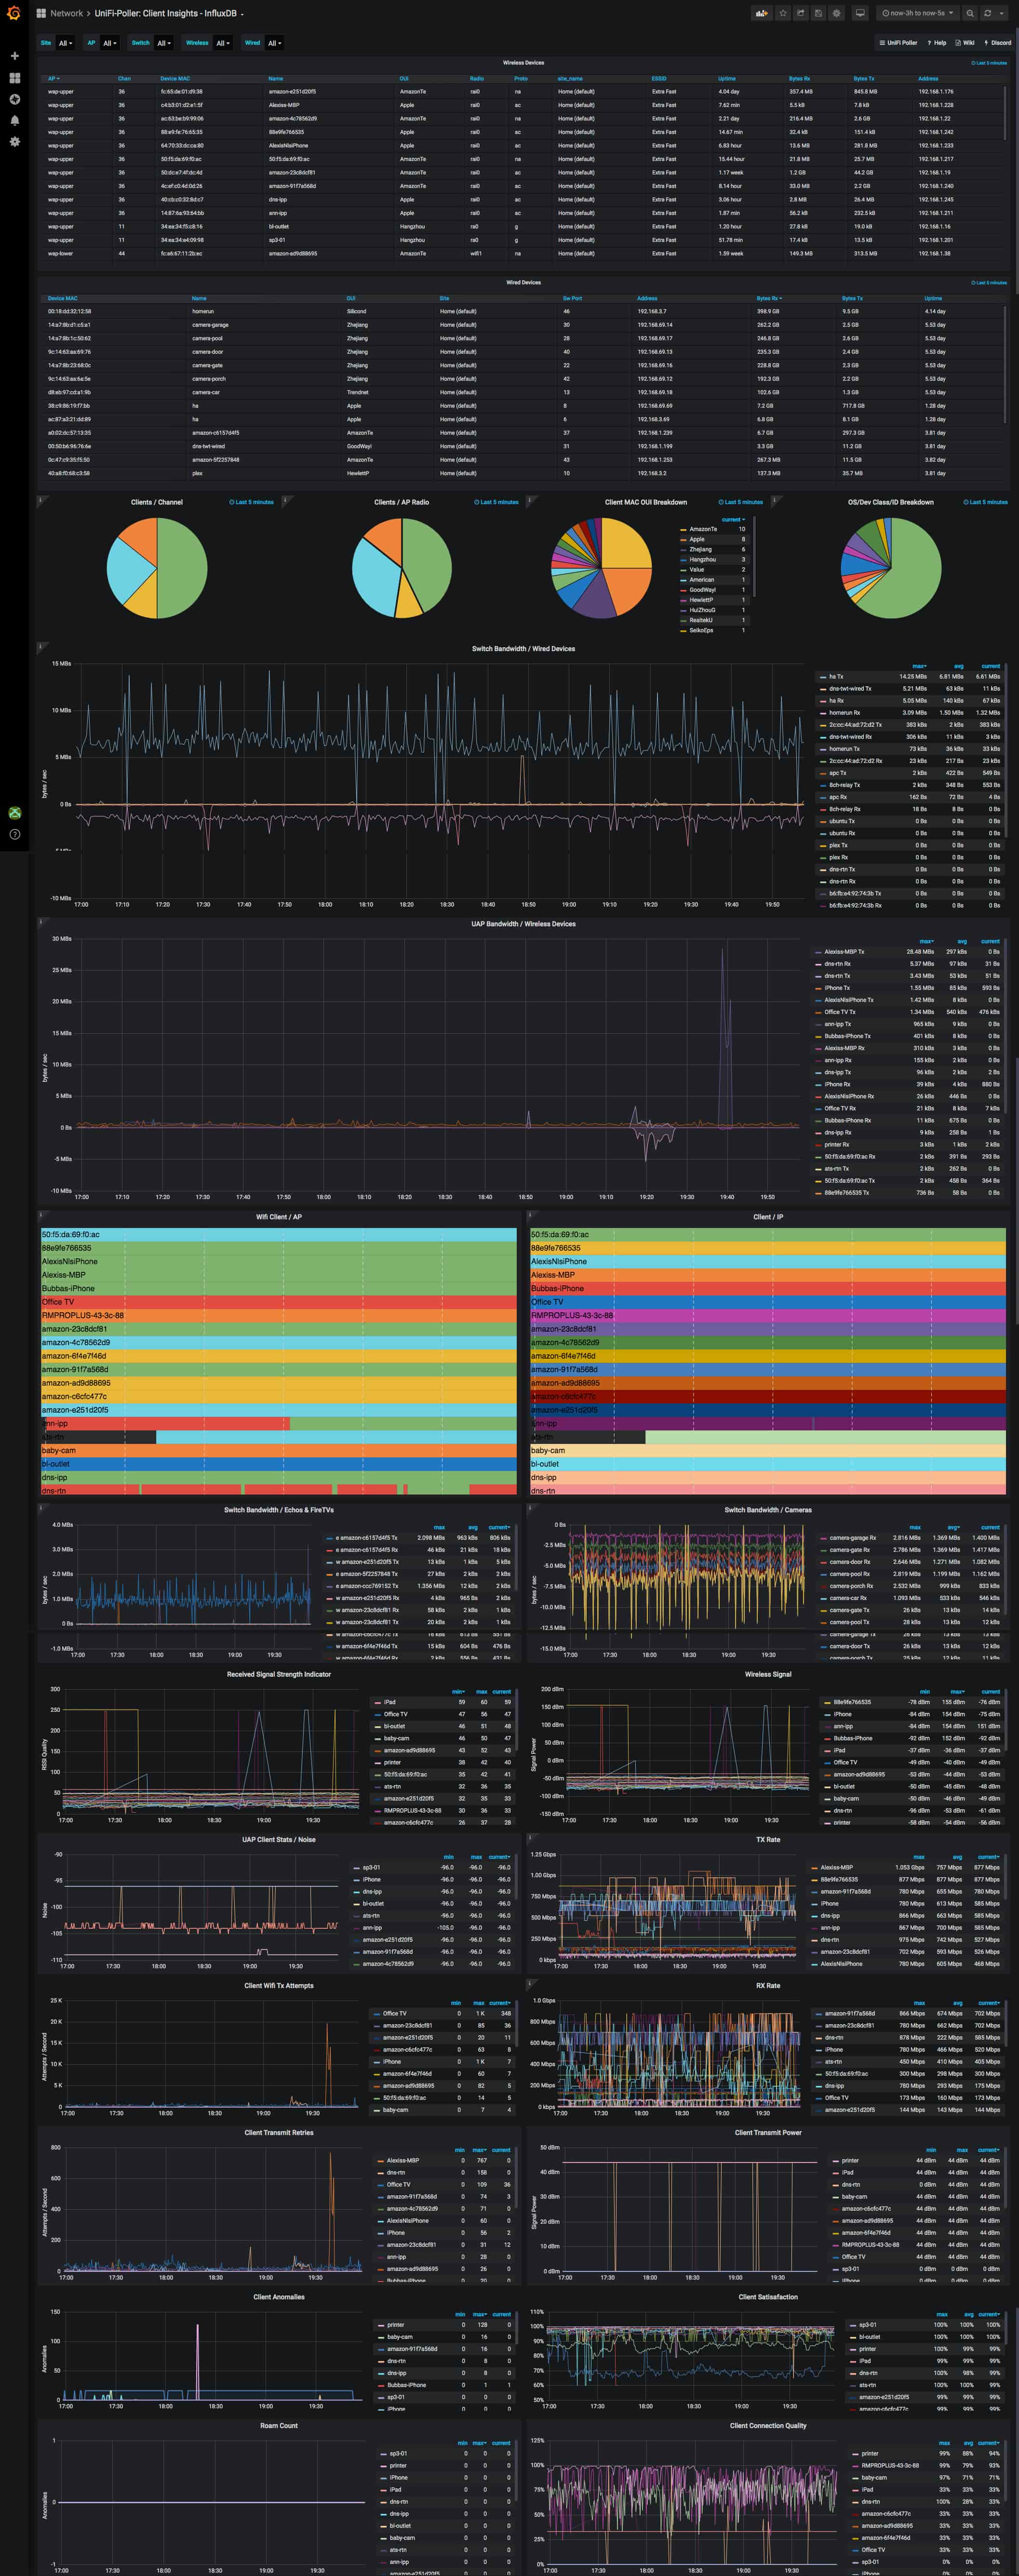This screenshot has height=2576, width=1019.
Task: Open the Dashboards grid icon in sidebar
Action: pyautogui.click(x=14, y=78)
